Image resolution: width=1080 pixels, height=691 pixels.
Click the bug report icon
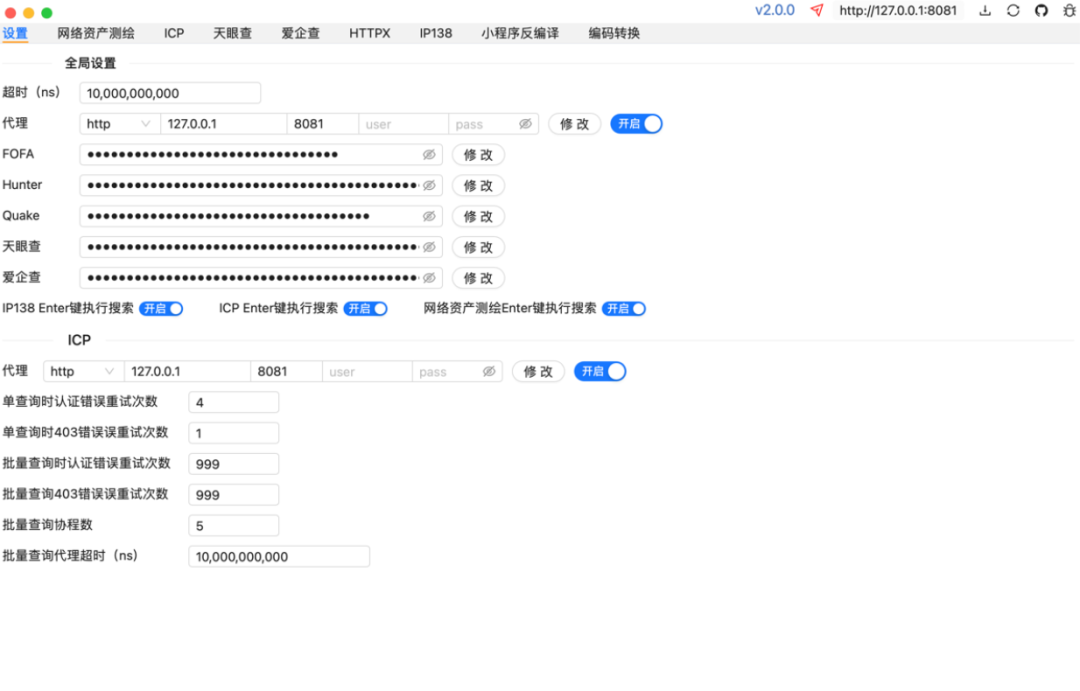point(1069,11)
